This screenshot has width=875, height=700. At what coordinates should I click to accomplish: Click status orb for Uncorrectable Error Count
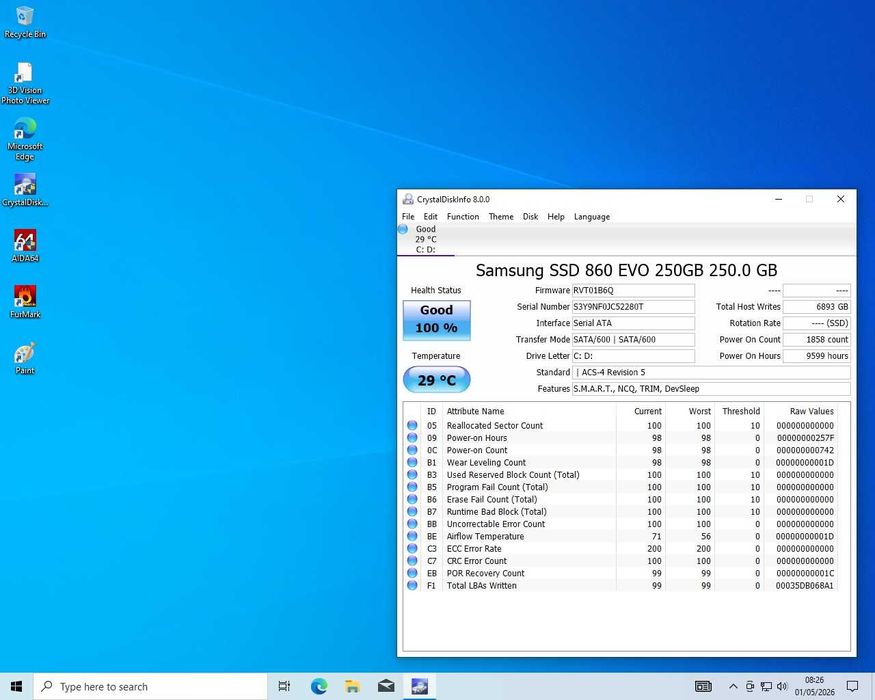[412, 524]
